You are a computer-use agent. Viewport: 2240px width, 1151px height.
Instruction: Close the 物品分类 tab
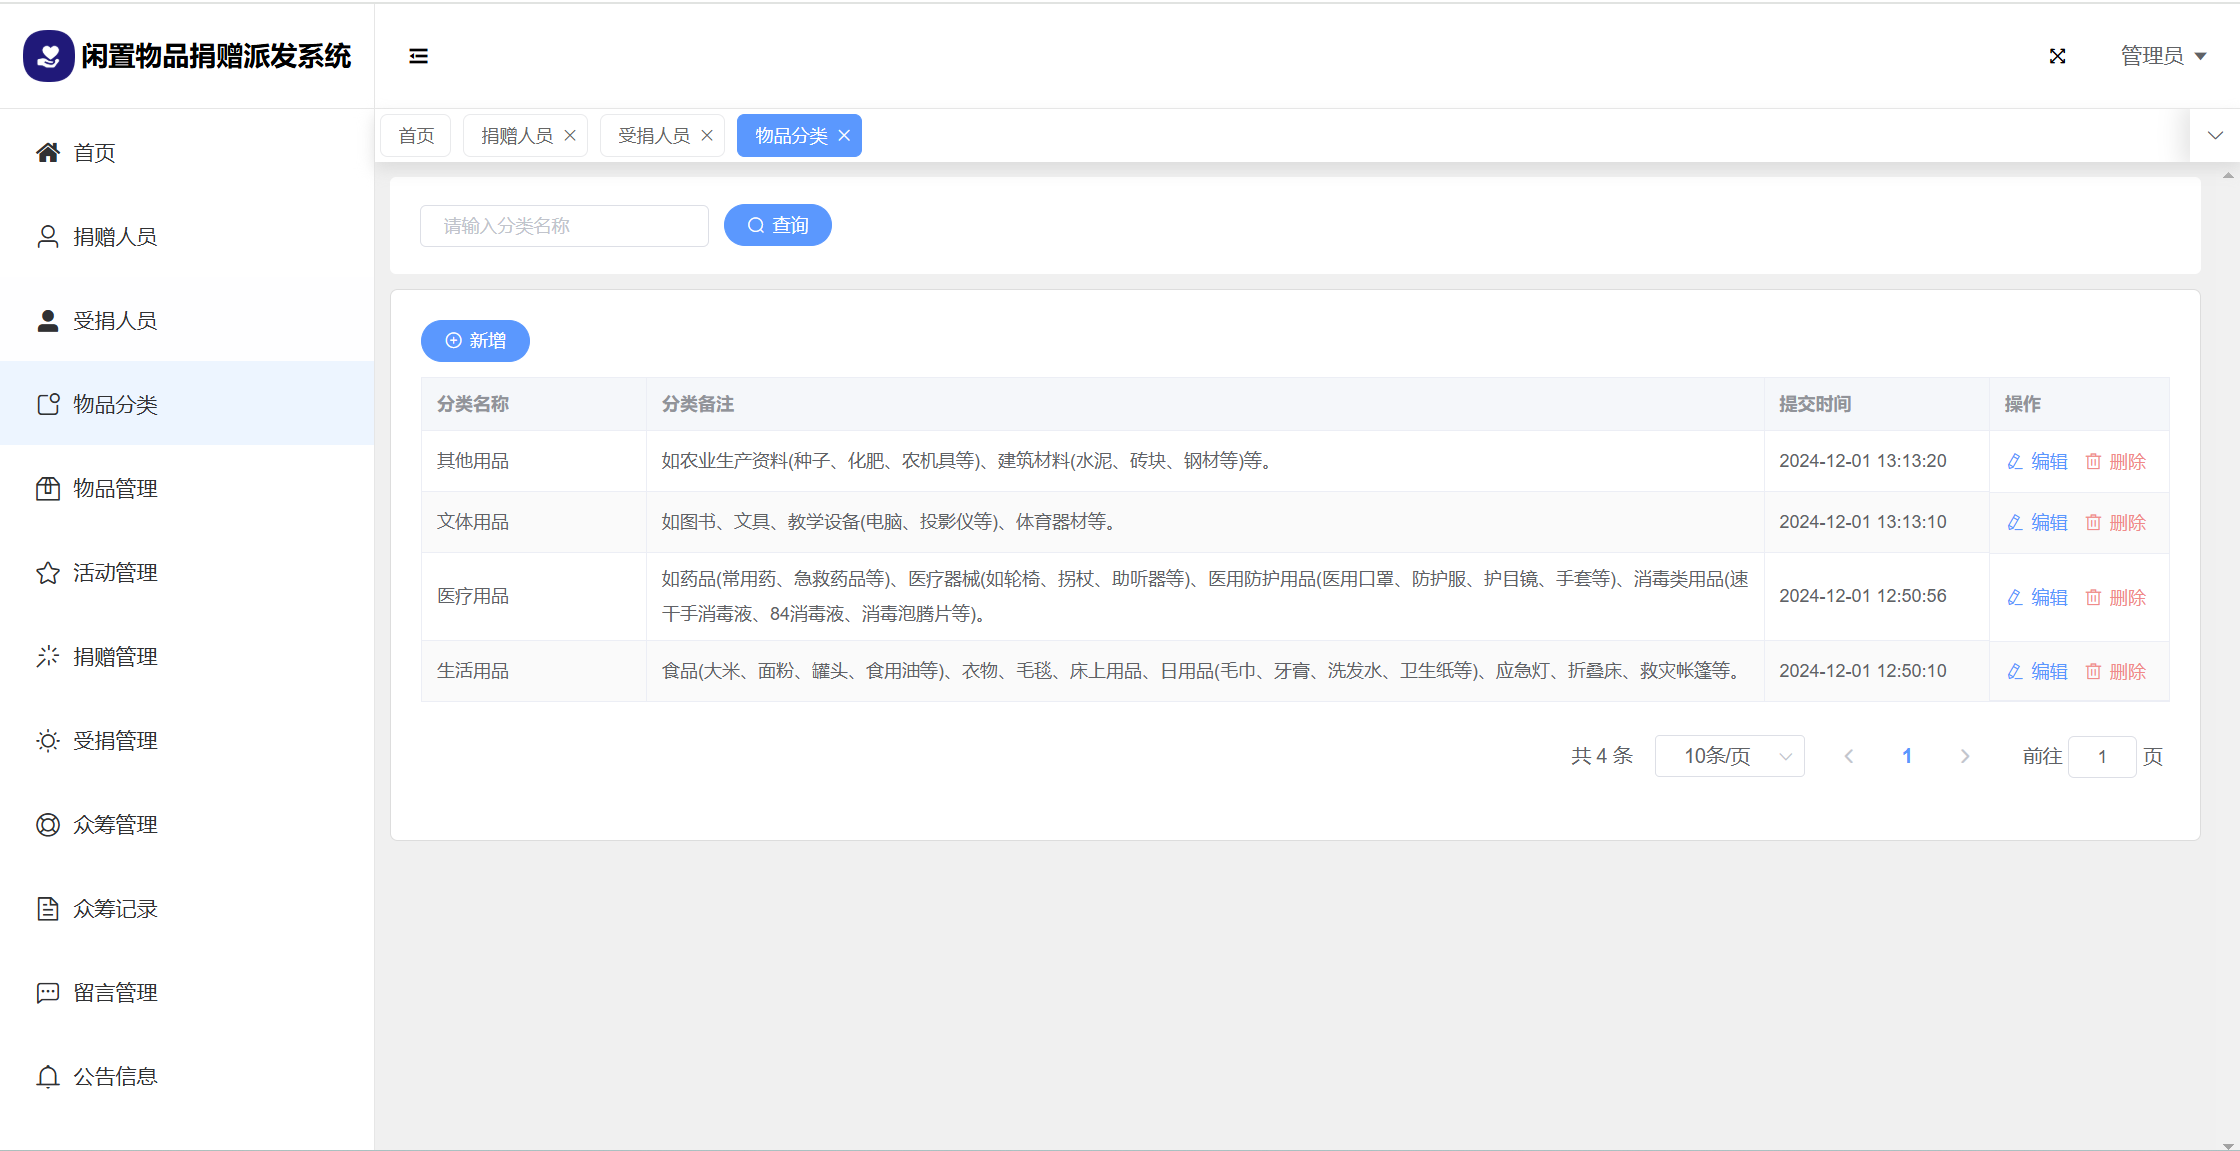point(844,136)
